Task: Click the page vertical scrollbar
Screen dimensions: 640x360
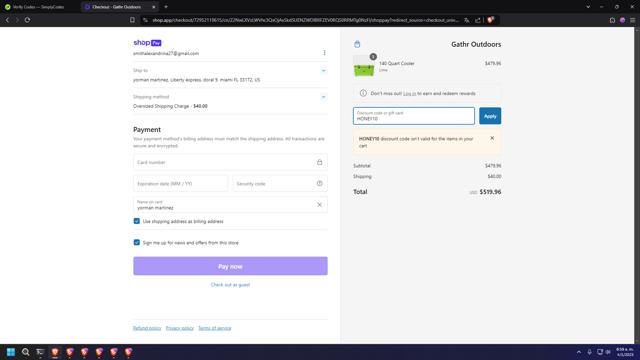Action: tap(637, 185)
